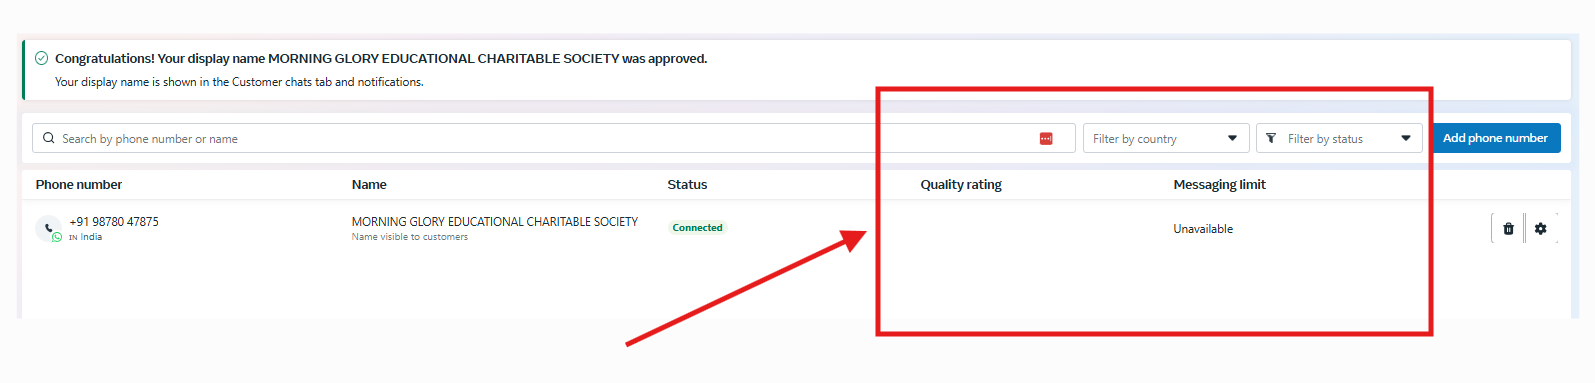Click MORNING GLORY EDUCATIONAL CHARITABLE SOCIETY name cell
This screenshot has width=1595, height=383.
point(494,222)
